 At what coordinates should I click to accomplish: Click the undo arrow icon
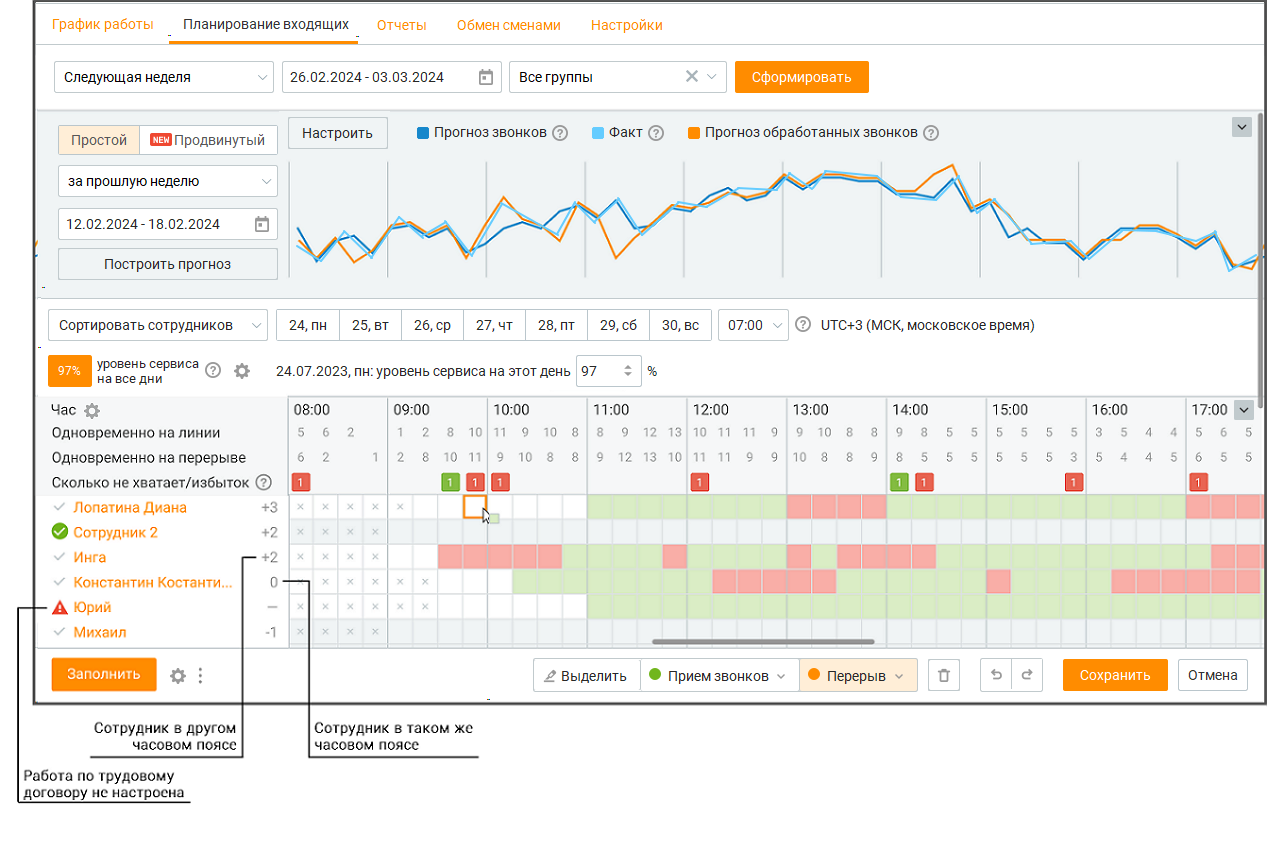click(x=995, y=675)
